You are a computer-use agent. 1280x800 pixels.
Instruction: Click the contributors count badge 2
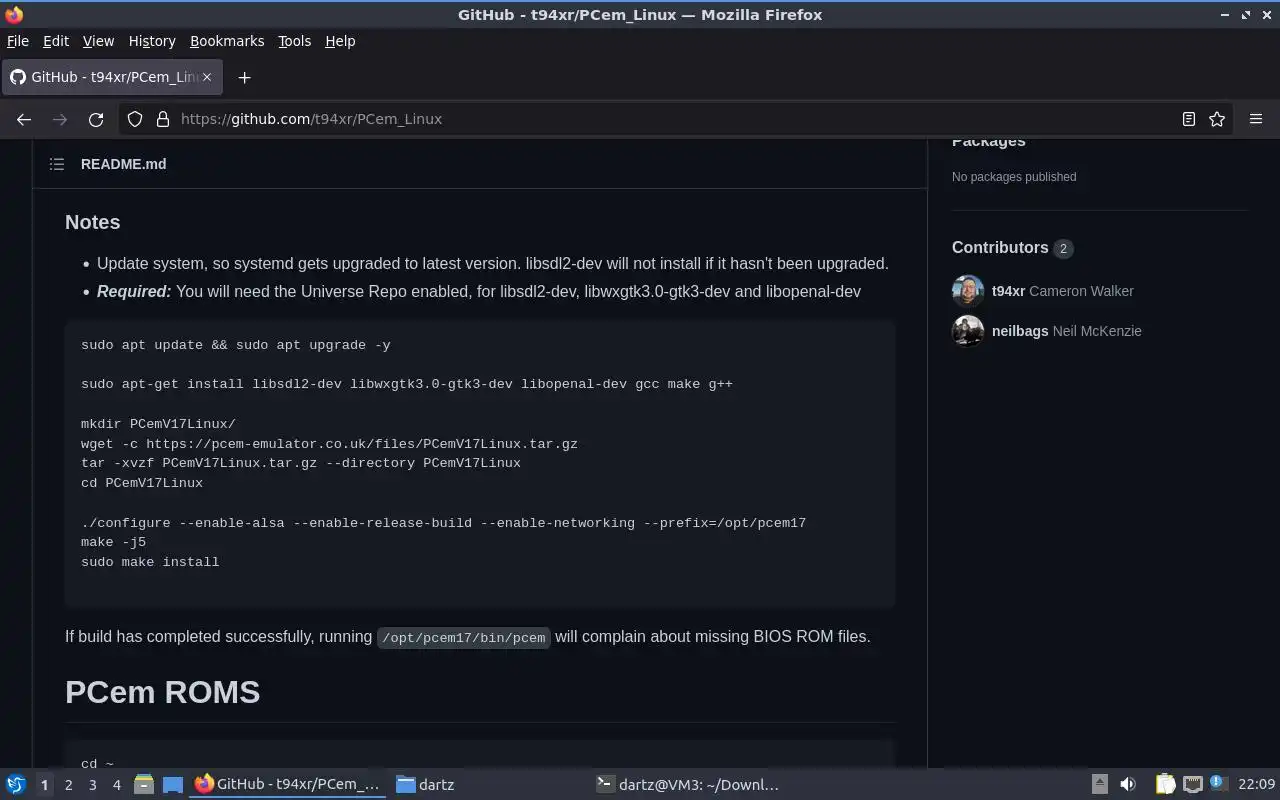tap(1063, 248)
